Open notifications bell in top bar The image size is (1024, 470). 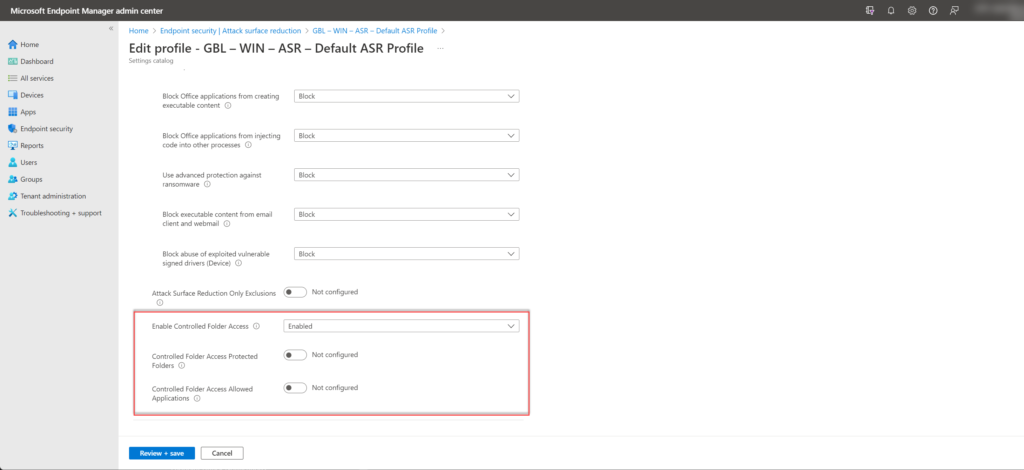coord(891,10)
